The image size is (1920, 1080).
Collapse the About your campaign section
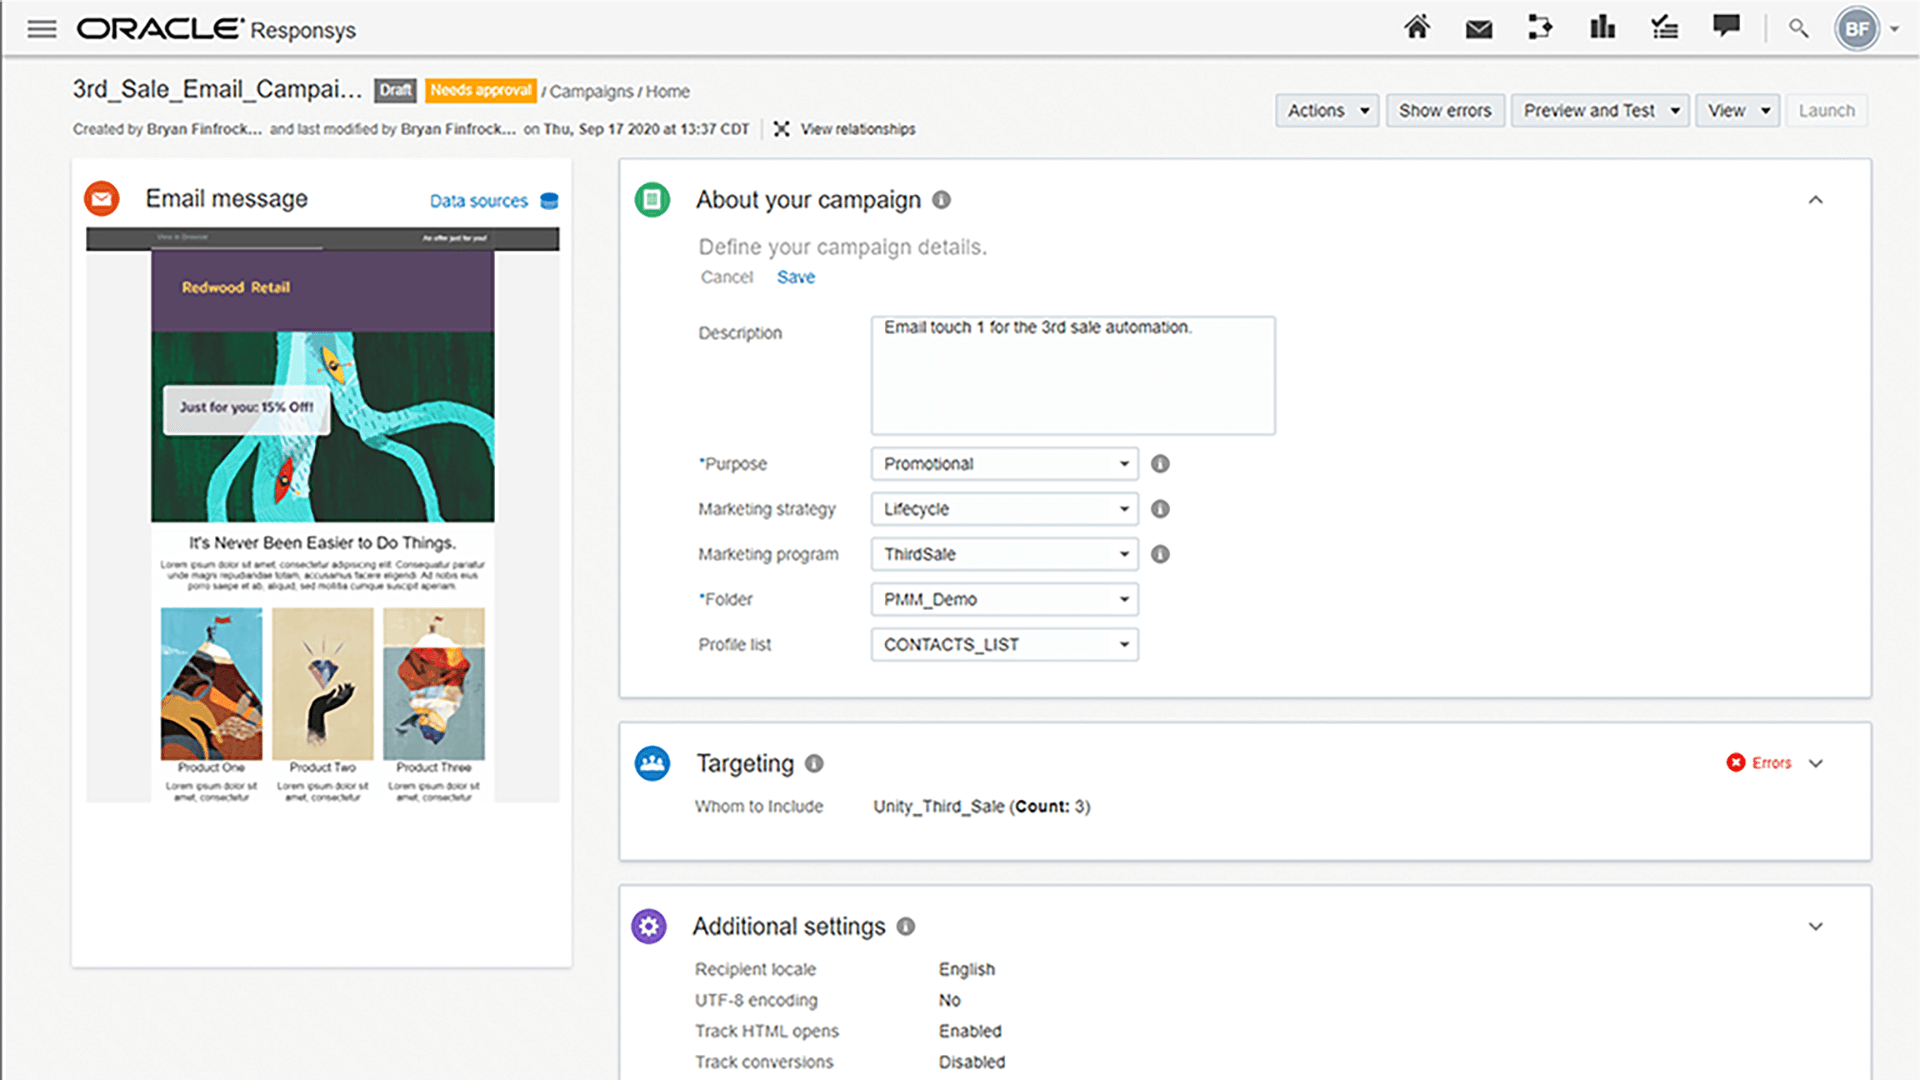pos(1816,200)
